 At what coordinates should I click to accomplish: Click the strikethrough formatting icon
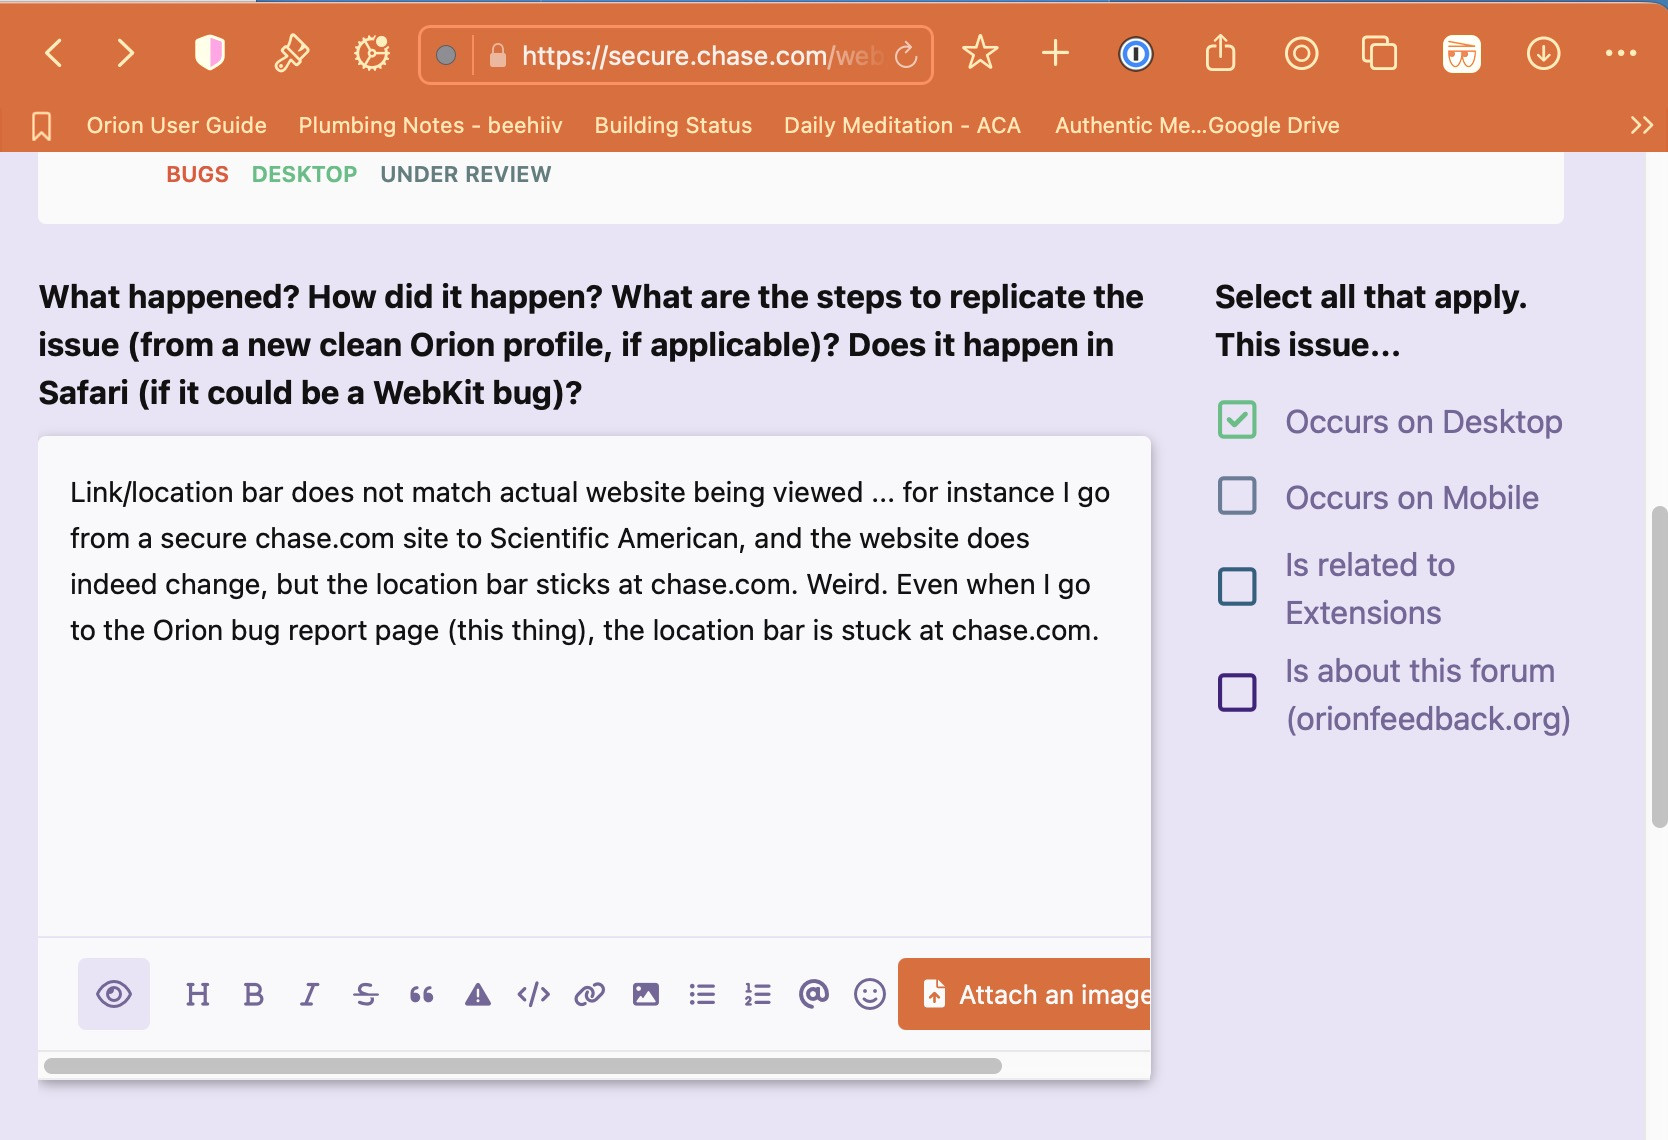coord(365,994)
